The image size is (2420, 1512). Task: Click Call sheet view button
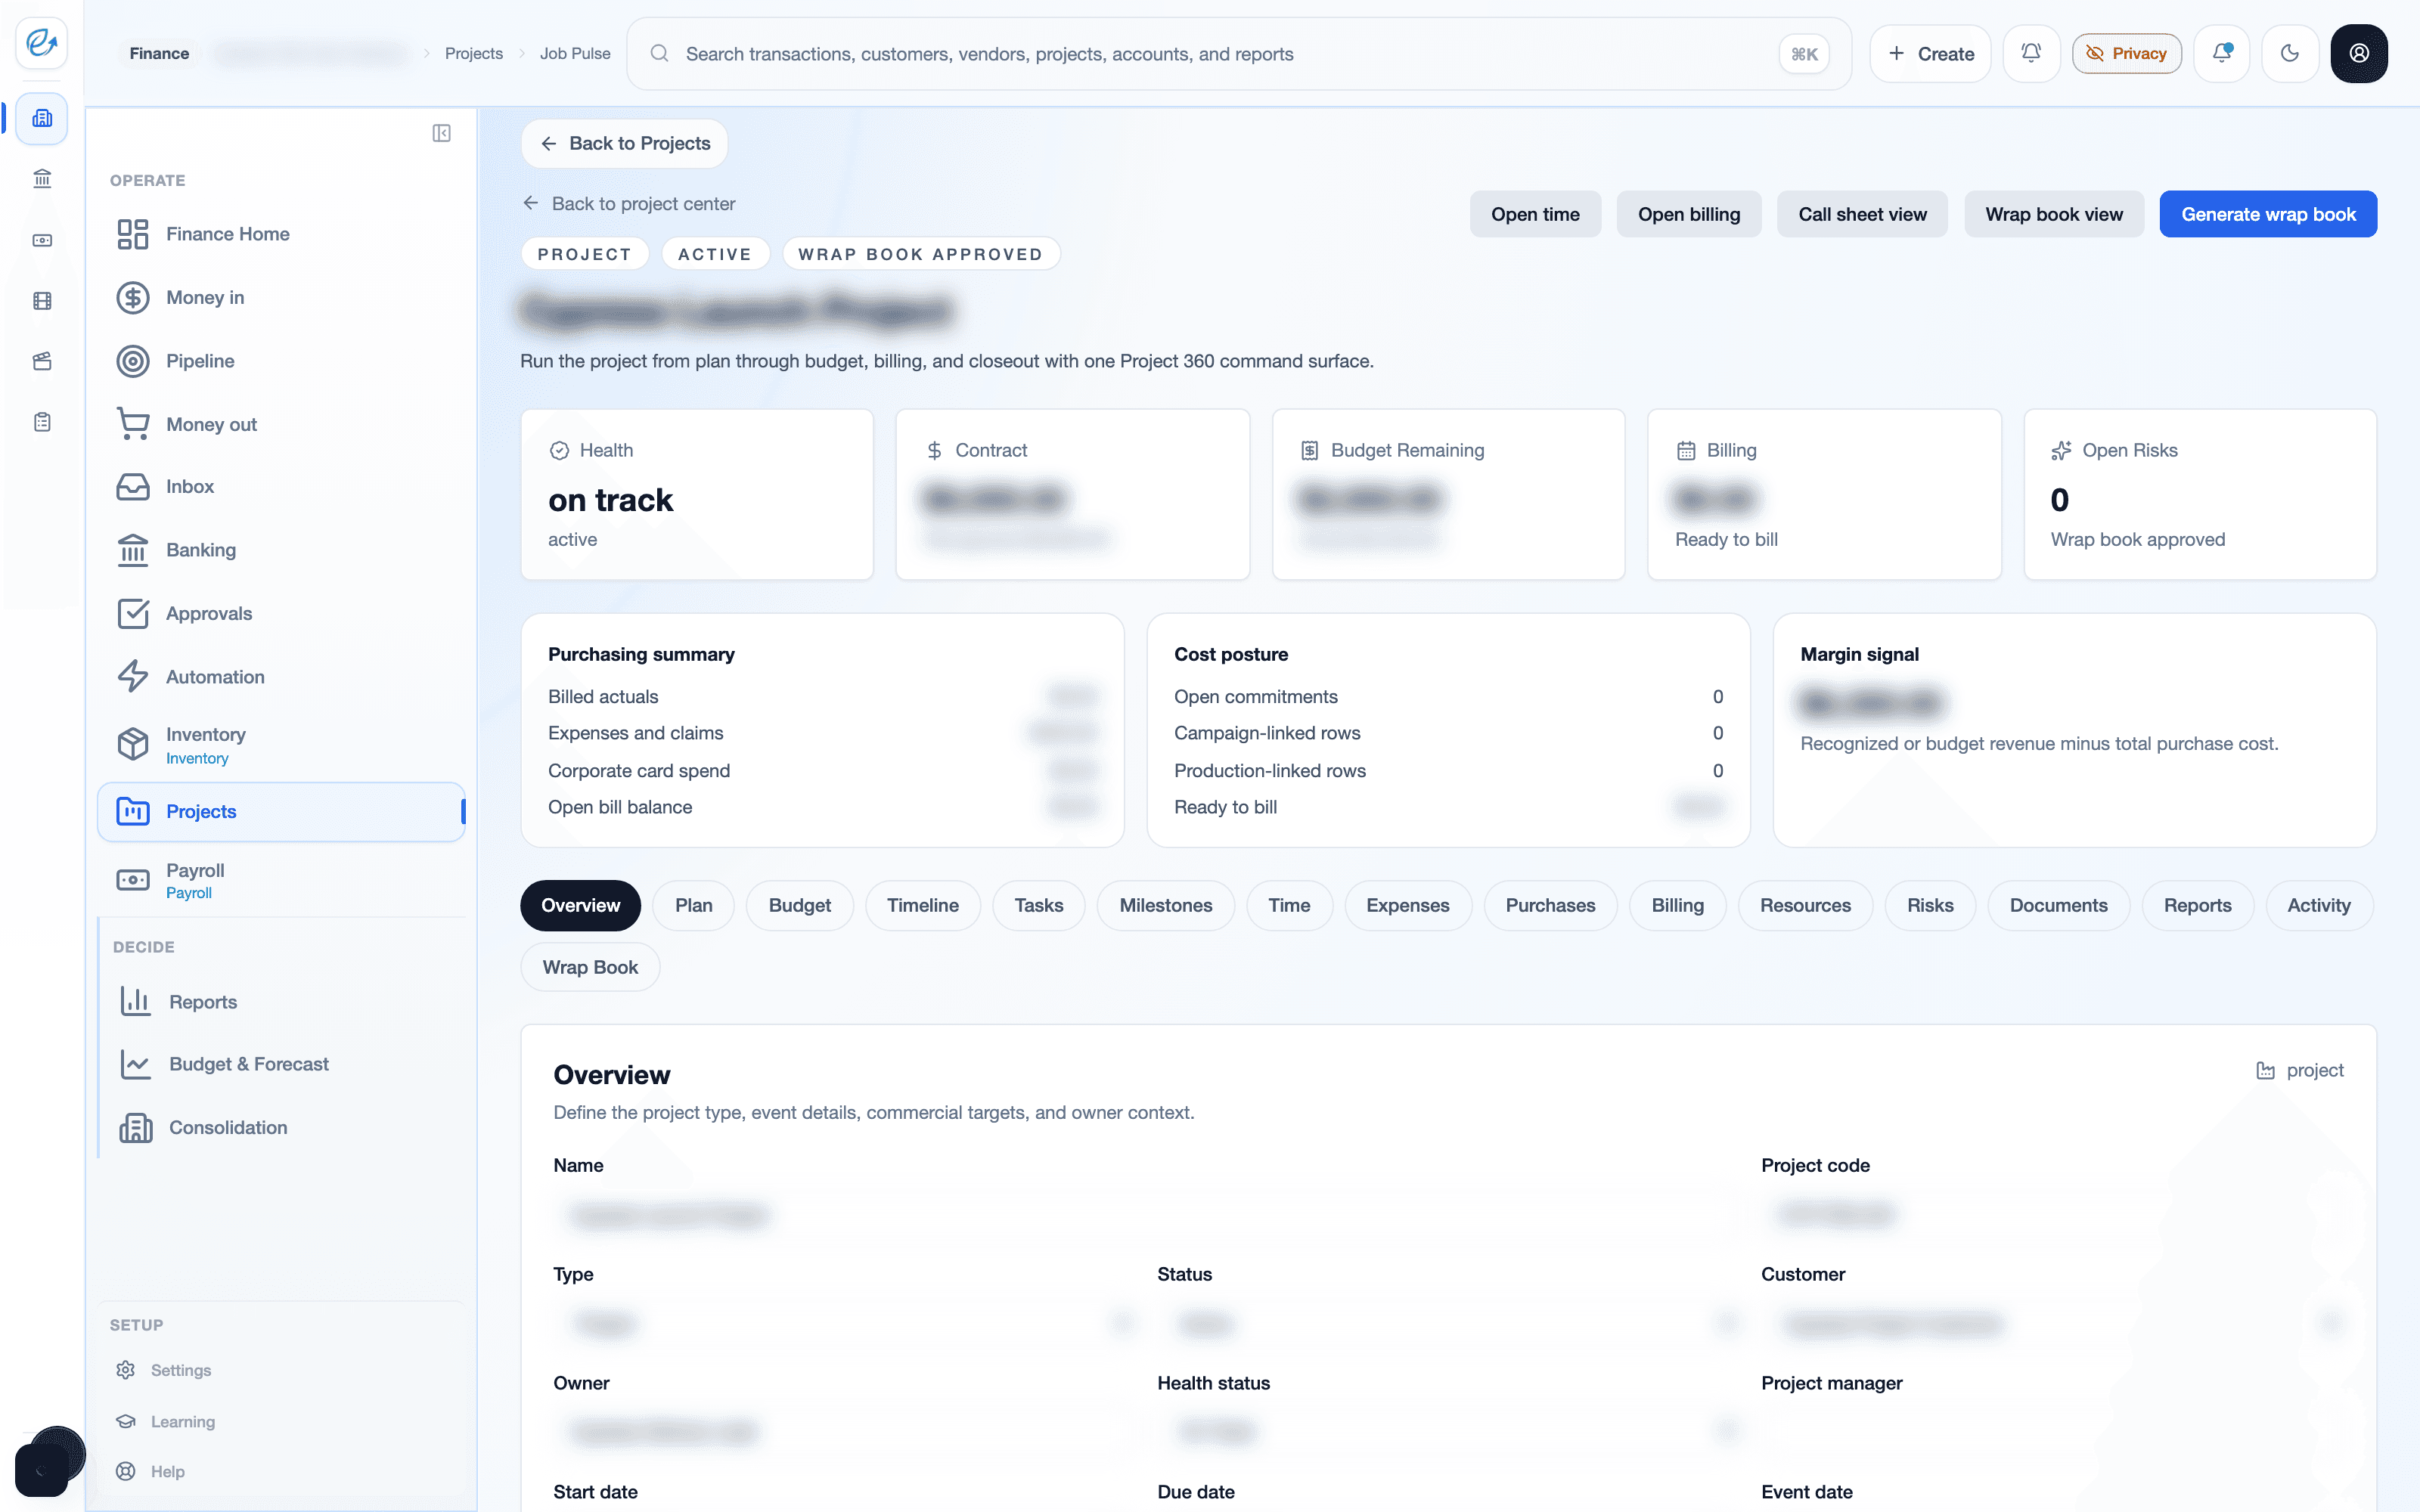pyautogui.click(x=1862, y=214)
